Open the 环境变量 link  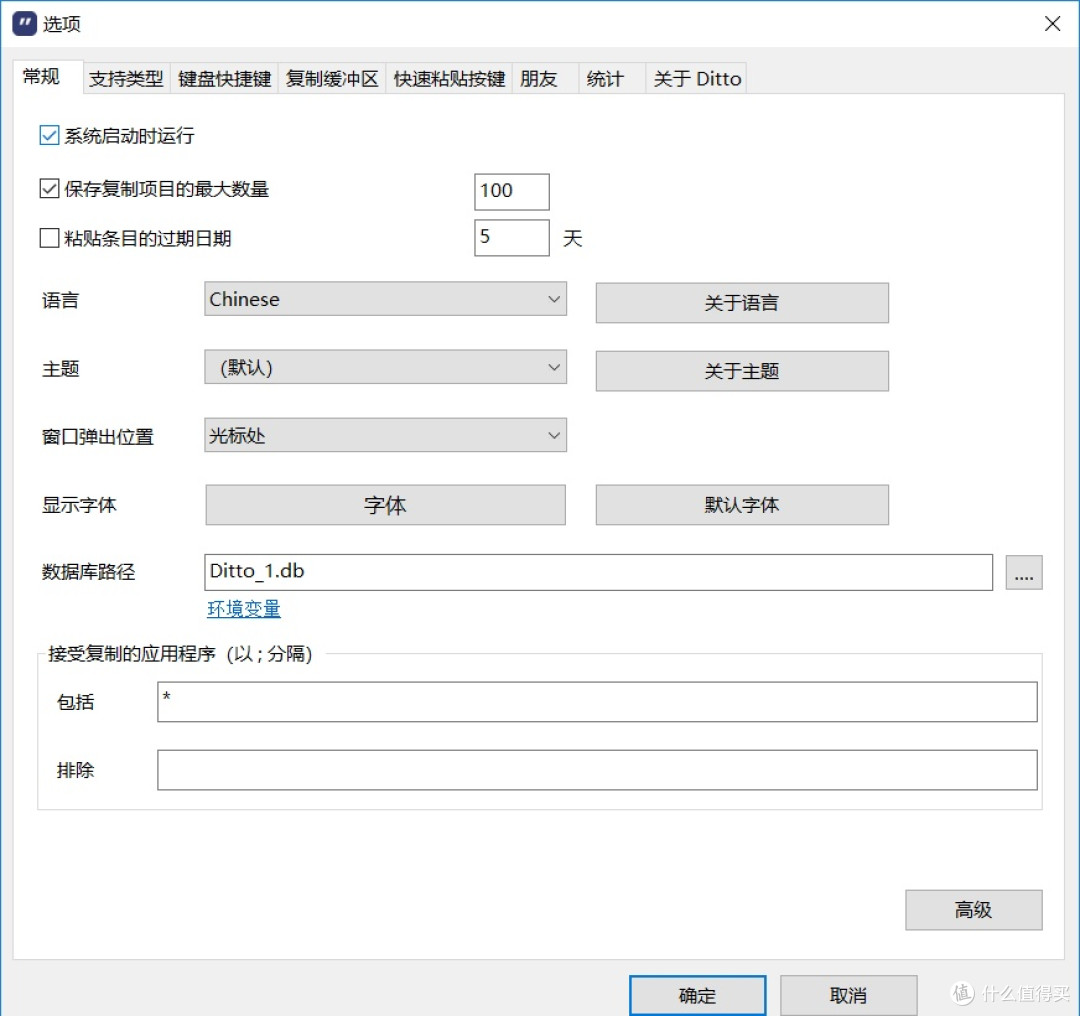pos(244,609)
